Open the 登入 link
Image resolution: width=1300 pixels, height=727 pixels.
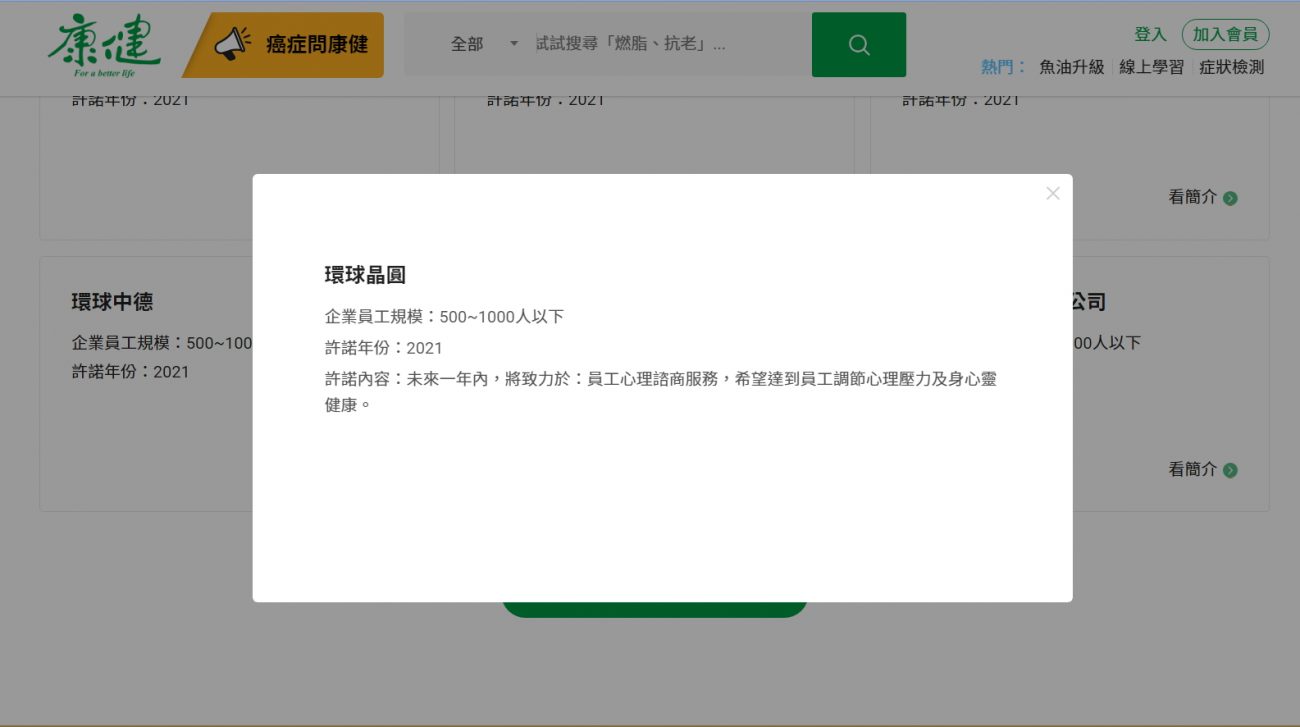pos(1150,33)
